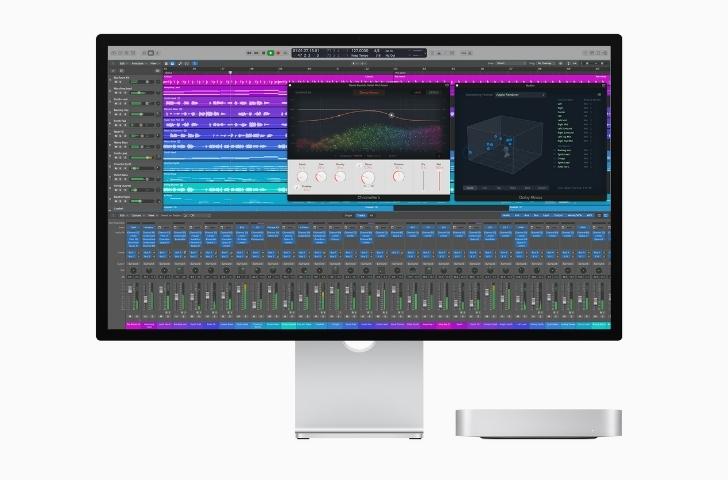Mute the first track in track list
The width and height of the screenshot is (728, 480).
point(114,81)
